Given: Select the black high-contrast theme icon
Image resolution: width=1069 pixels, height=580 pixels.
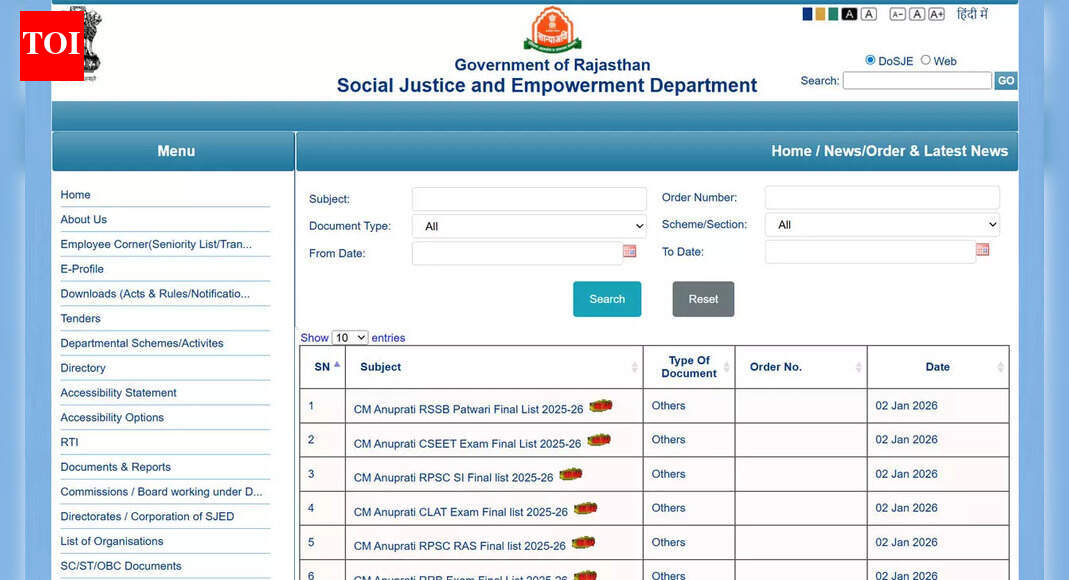Looking at the screenshot, I should (849, 13).
